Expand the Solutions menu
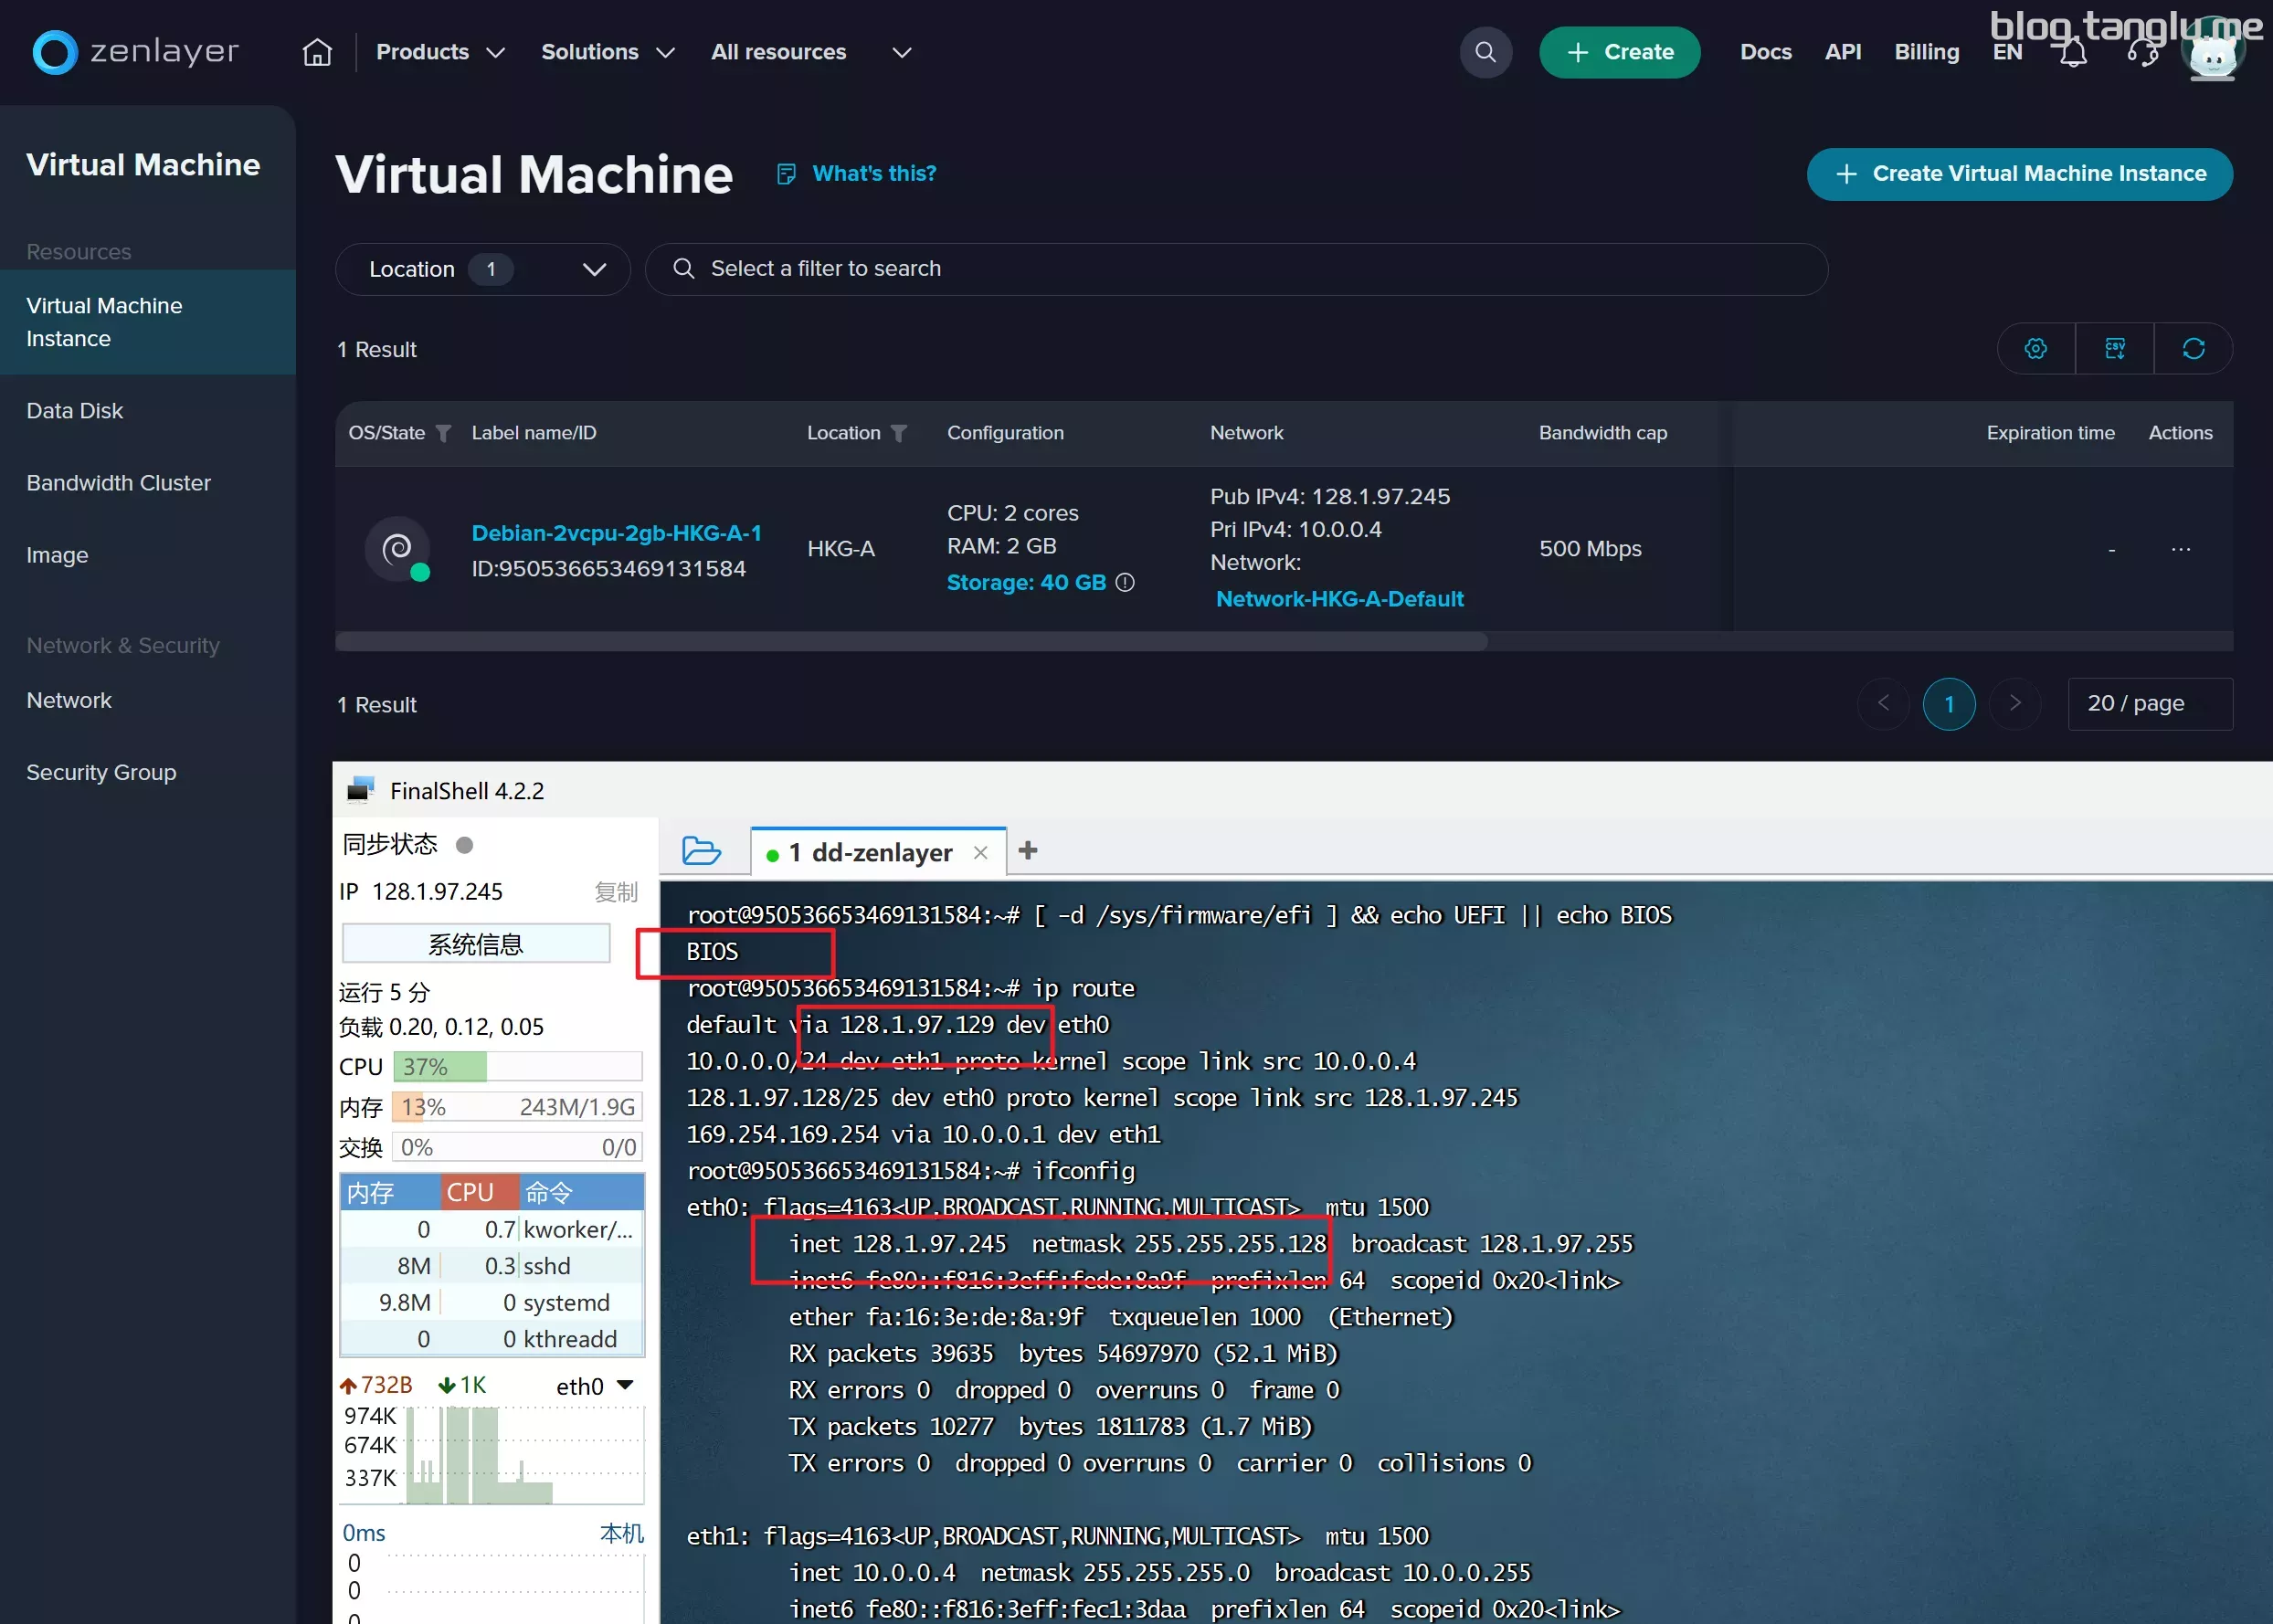This screenshot has width=2273, height=1624. 608,52
